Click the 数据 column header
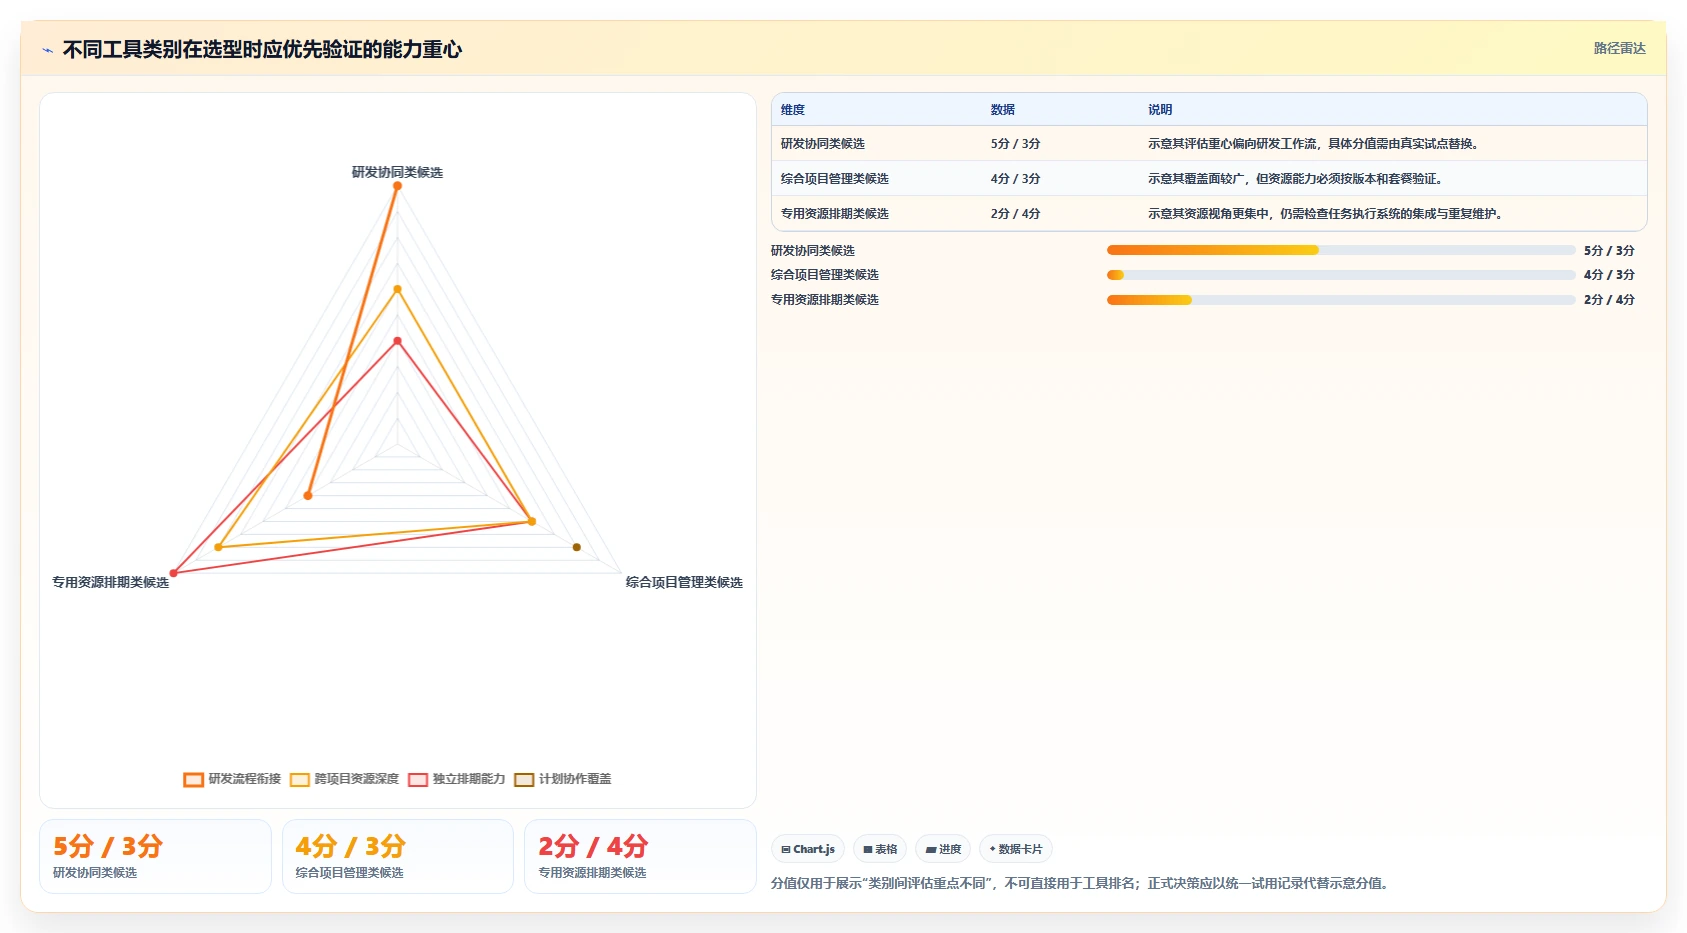Image resolution: width=1687 pixels, height=933 pixels. [1003, 110]
